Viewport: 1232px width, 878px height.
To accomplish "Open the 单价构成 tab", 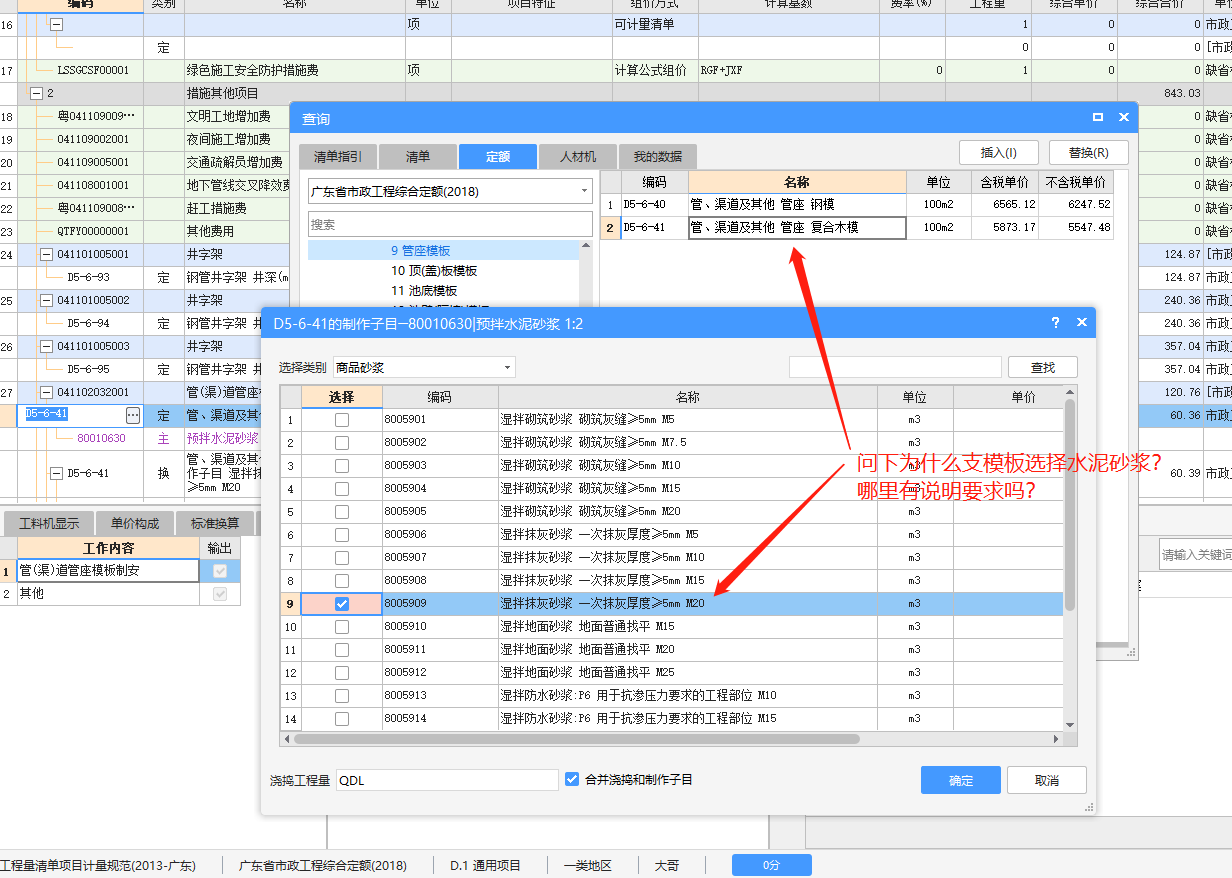I will pos(134,523).
